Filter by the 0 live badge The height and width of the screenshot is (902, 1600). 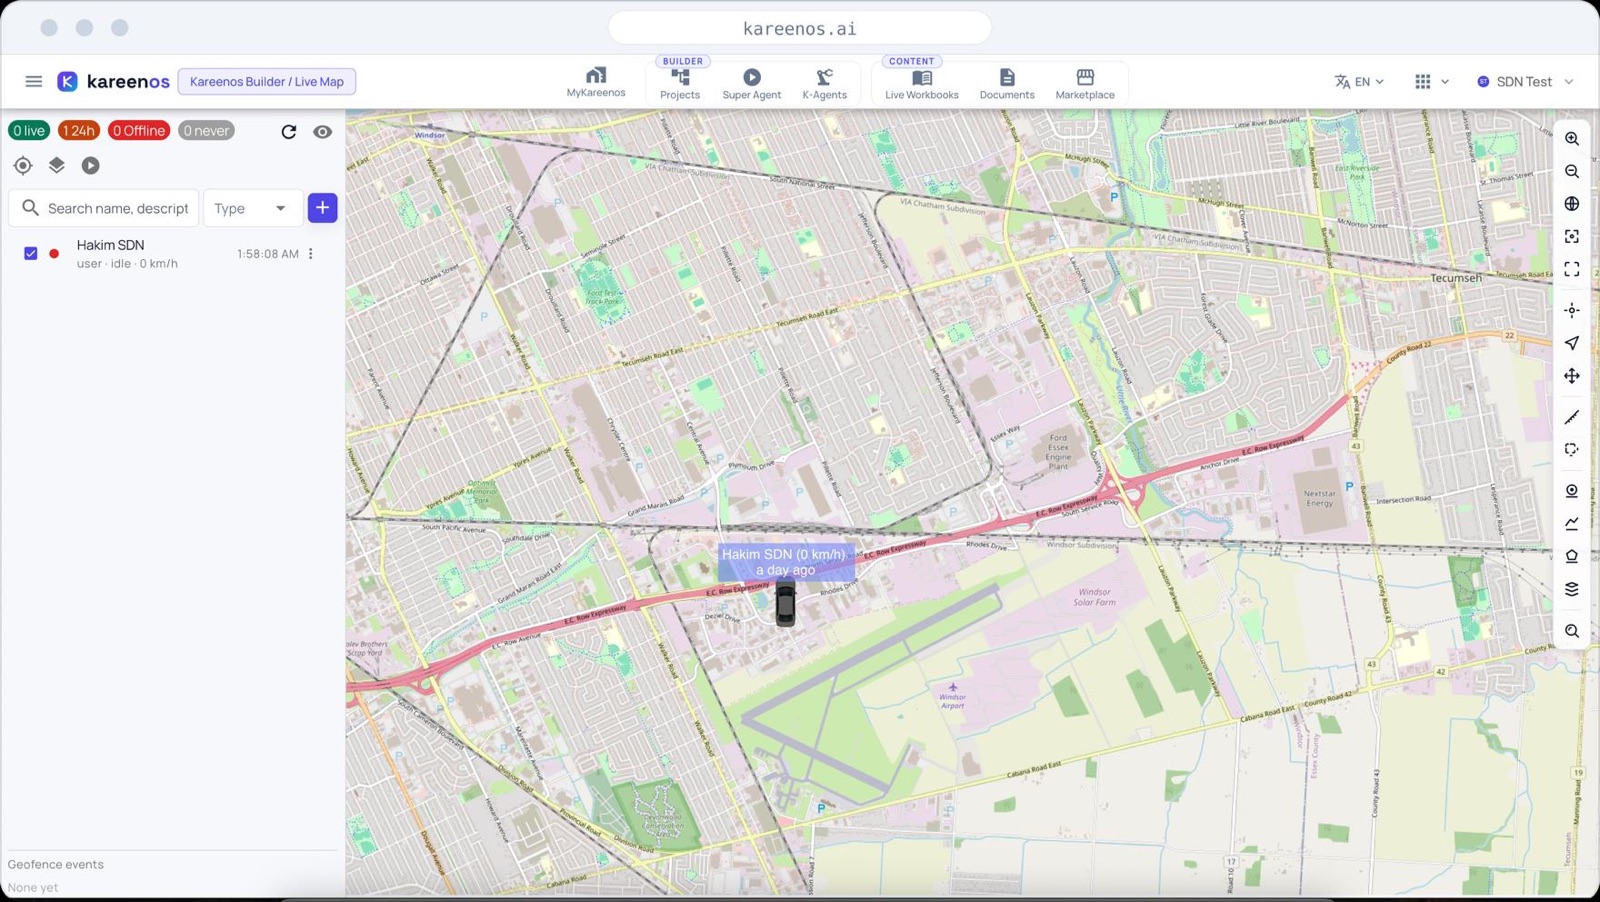tap(29, 130)
